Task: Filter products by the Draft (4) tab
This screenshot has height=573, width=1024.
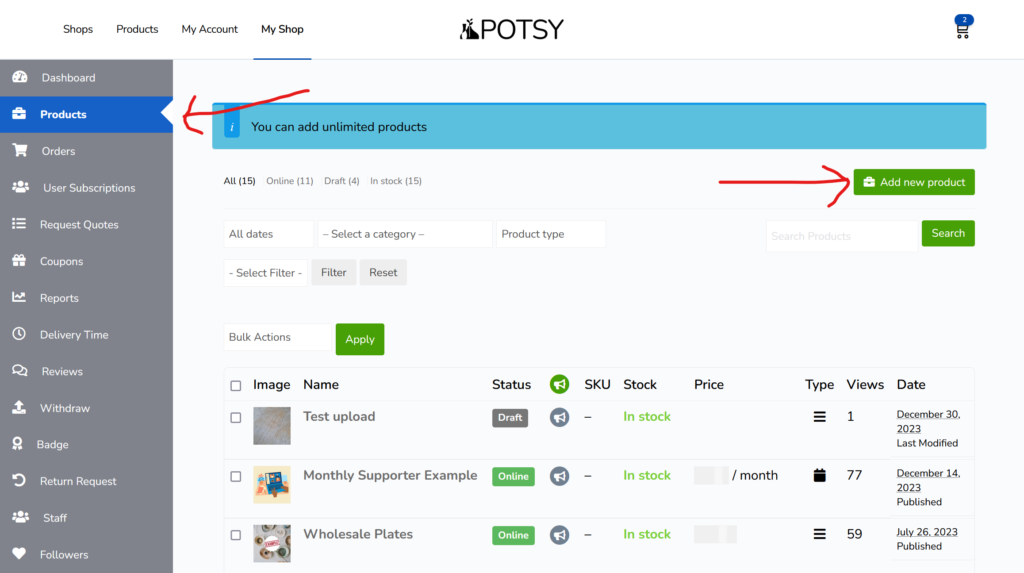Action: tap(342, 181)
